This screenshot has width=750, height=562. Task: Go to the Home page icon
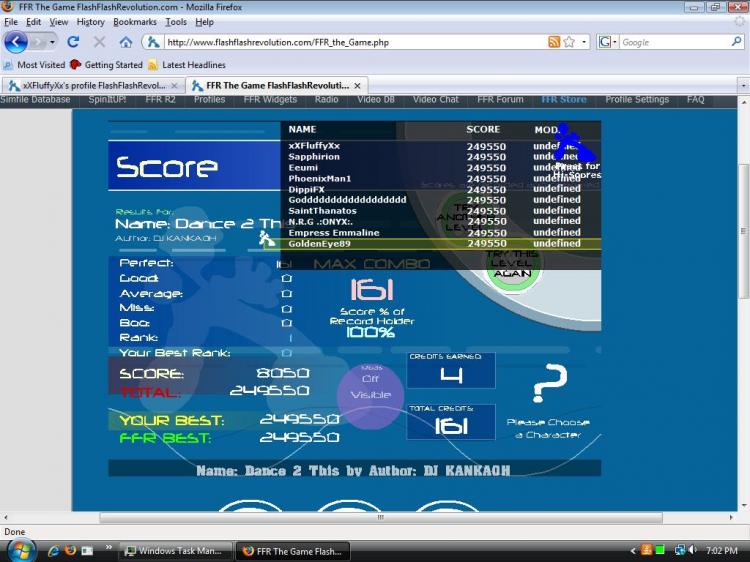tap(126, 42)
